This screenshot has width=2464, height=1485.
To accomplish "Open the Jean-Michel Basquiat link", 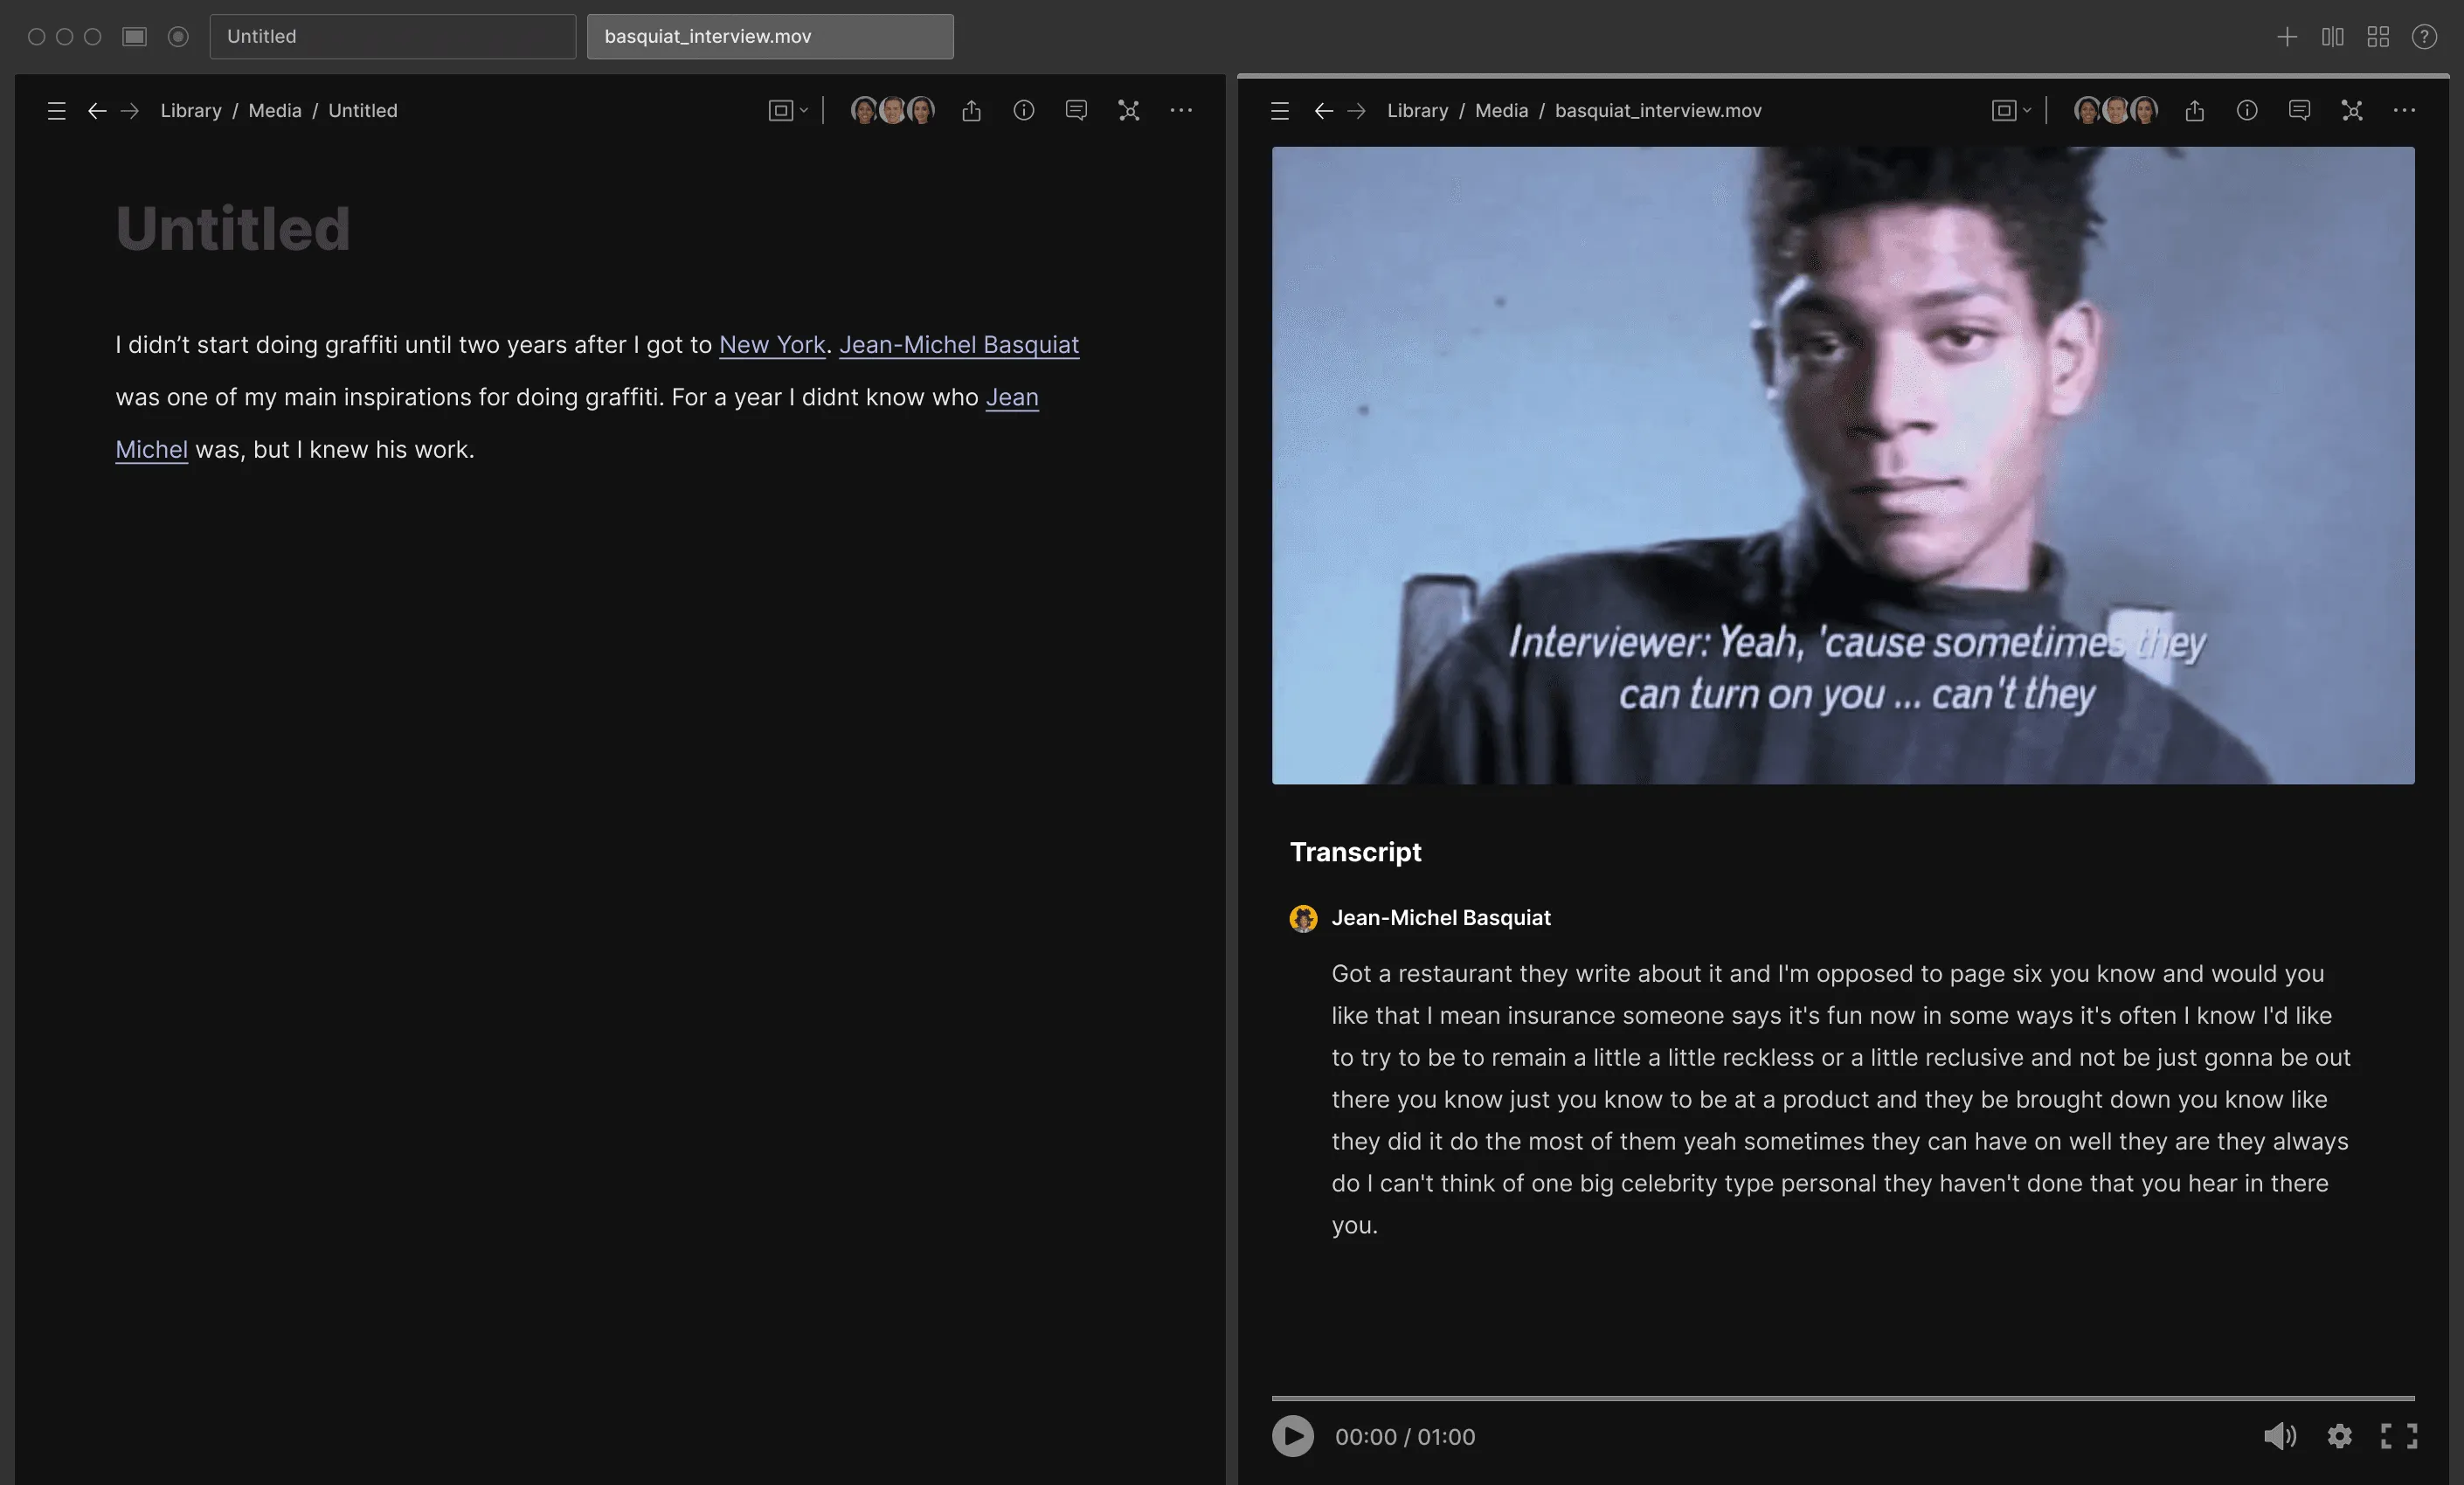I will click(959, 345).
